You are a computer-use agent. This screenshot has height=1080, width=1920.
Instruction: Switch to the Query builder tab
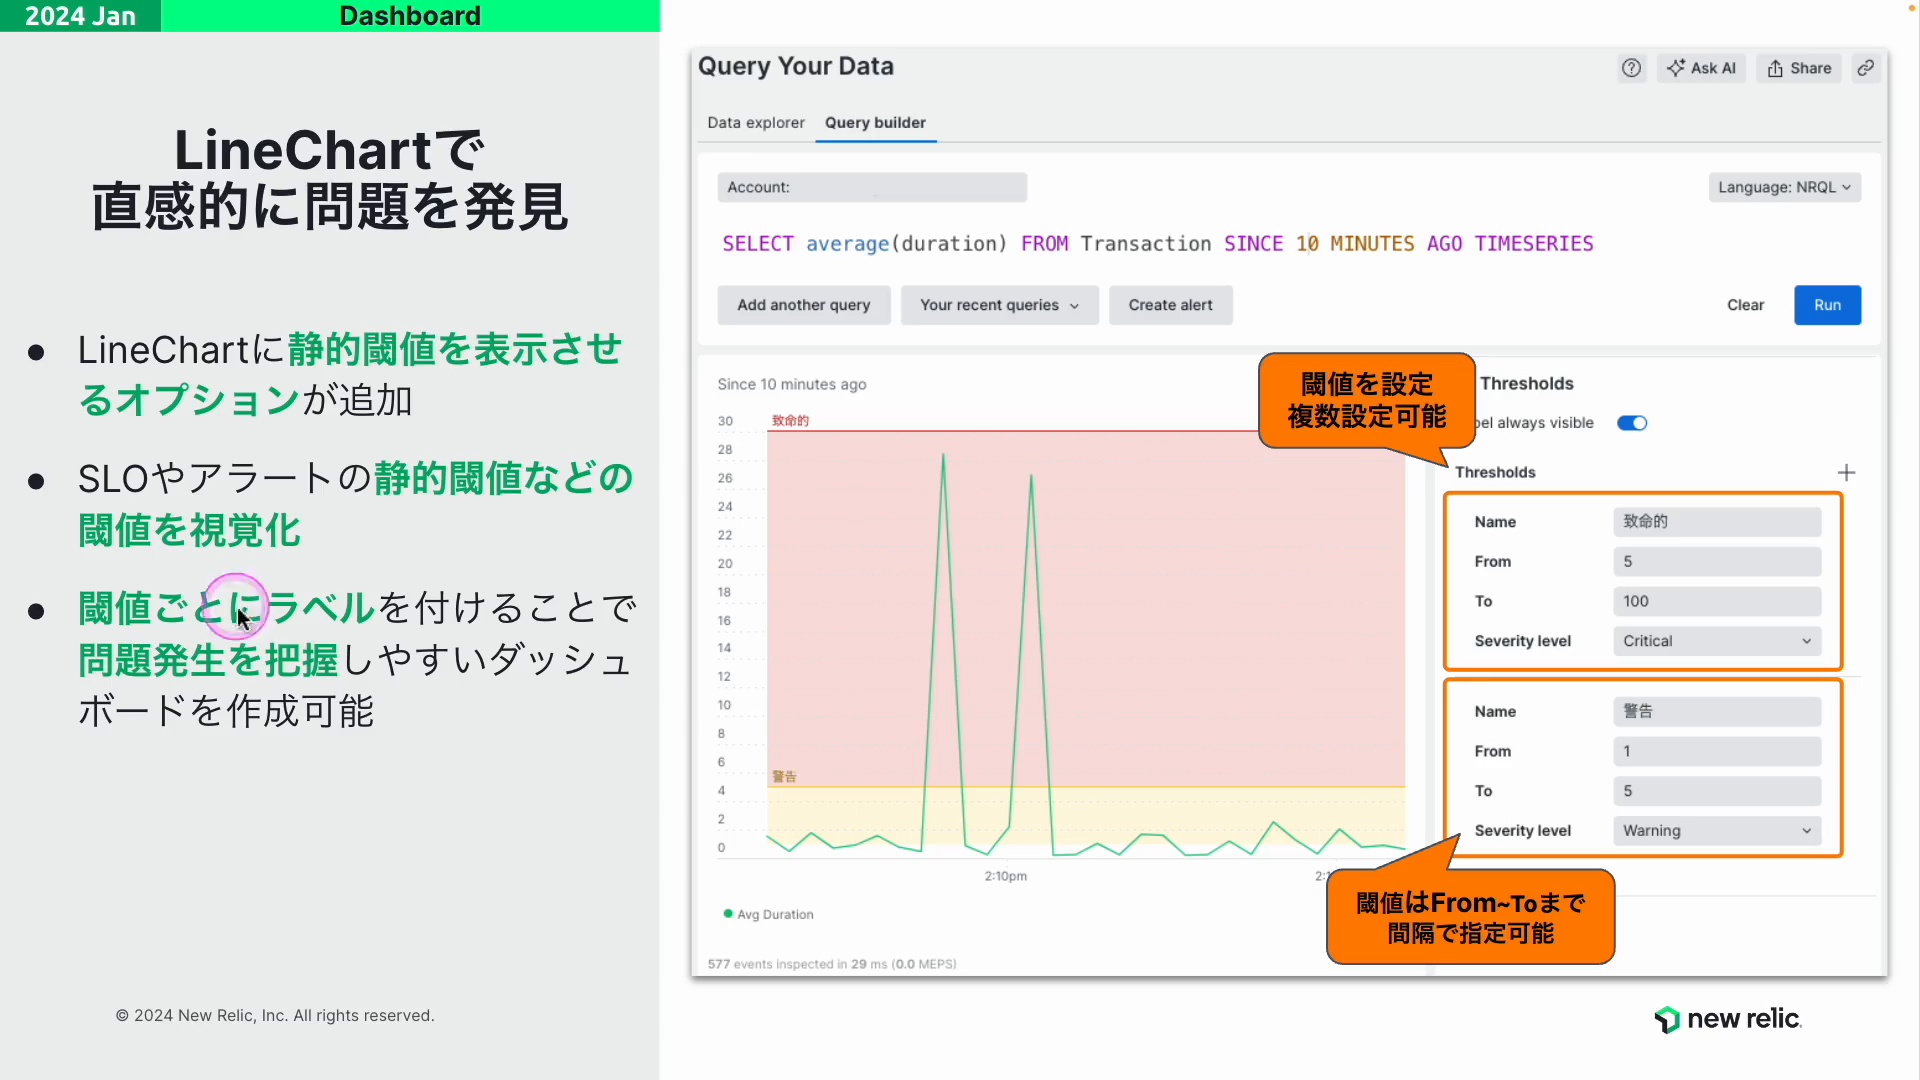click(x=875, y=123)
